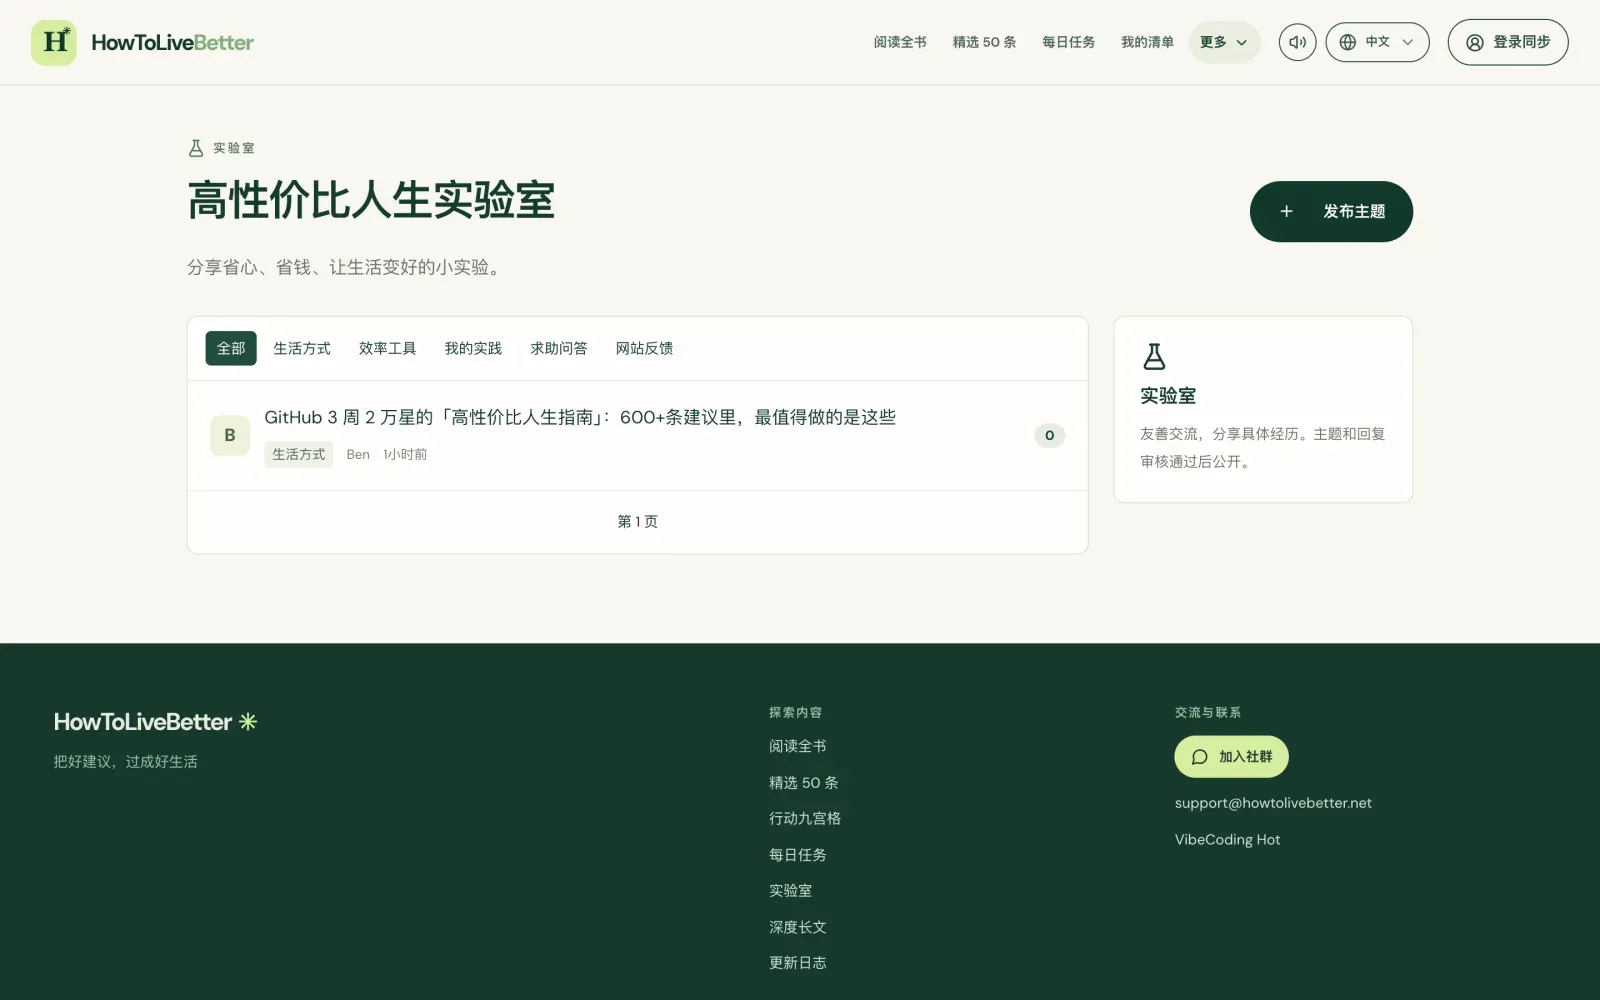The width and height of the screenshot is (1600, 1000).
Task: Click the asterisk mark in footer logo
Action: click(248, 721)
